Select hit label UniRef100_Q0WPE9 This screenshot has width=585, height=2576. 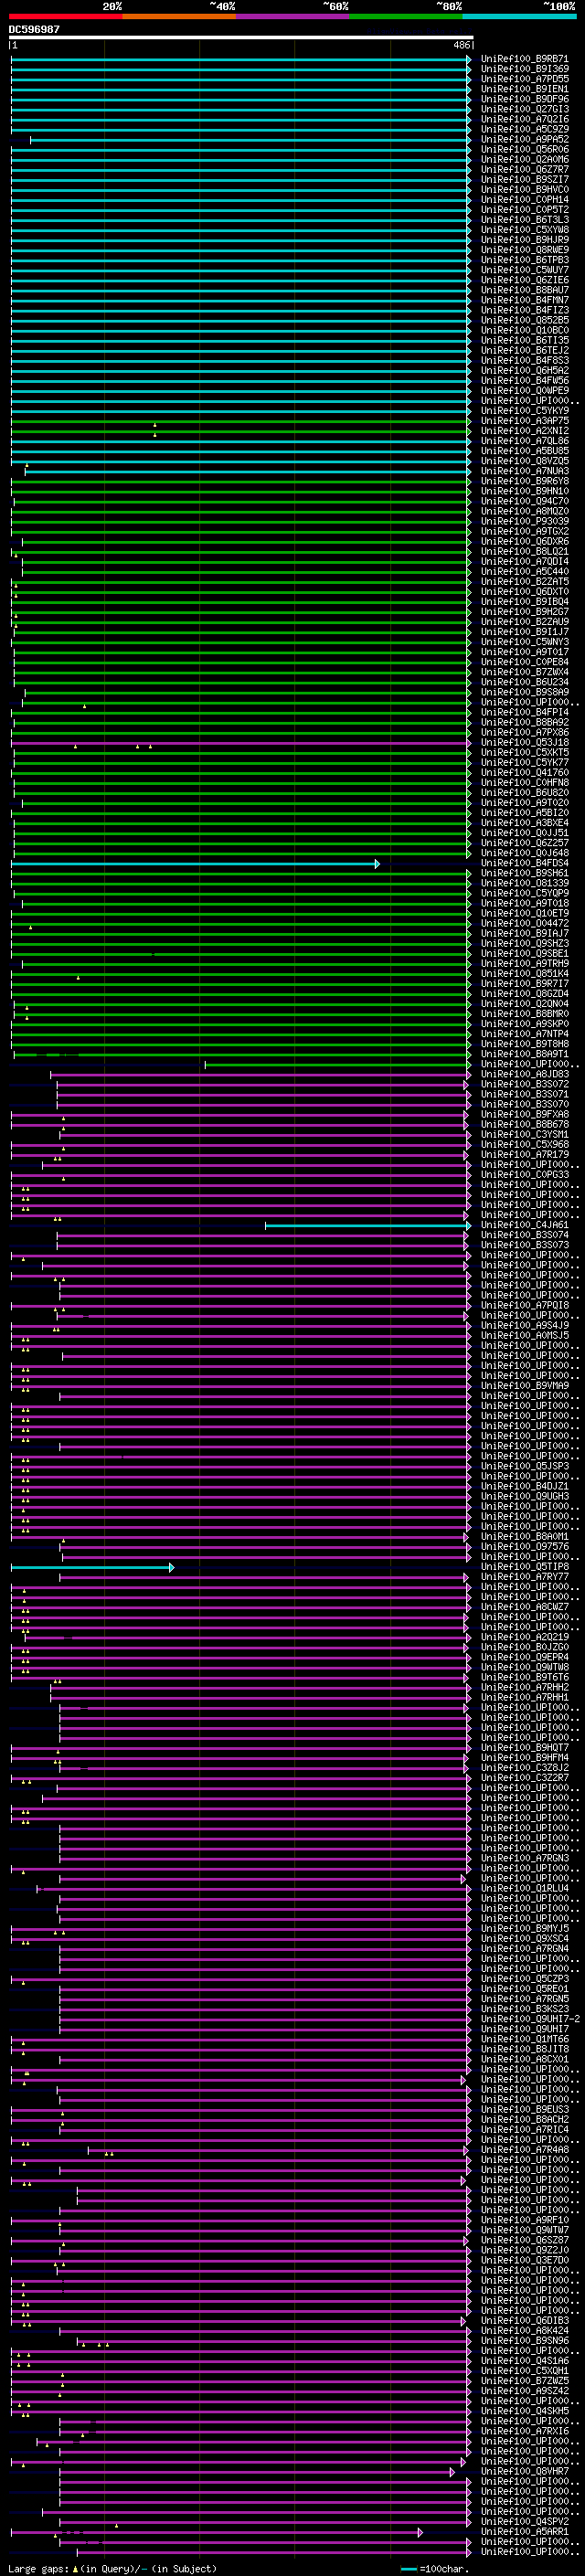(525, 391)
